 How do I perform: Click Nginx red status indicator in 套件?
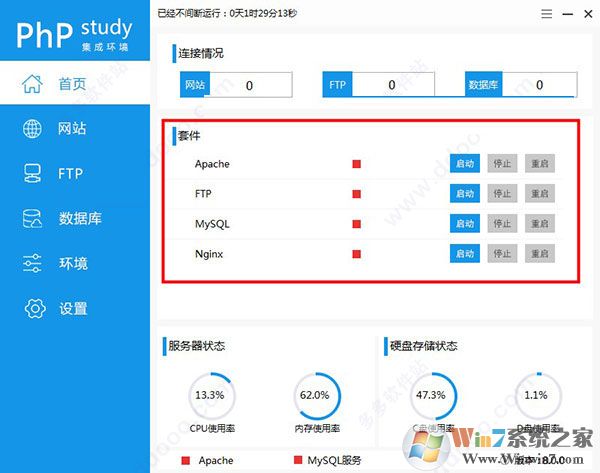click(357, 254)
